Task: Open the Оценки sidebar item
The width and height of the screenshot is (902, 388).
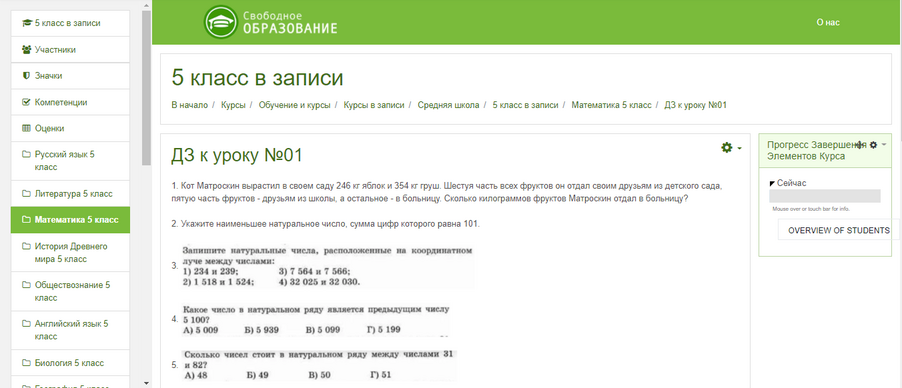Action: (70, 128)
